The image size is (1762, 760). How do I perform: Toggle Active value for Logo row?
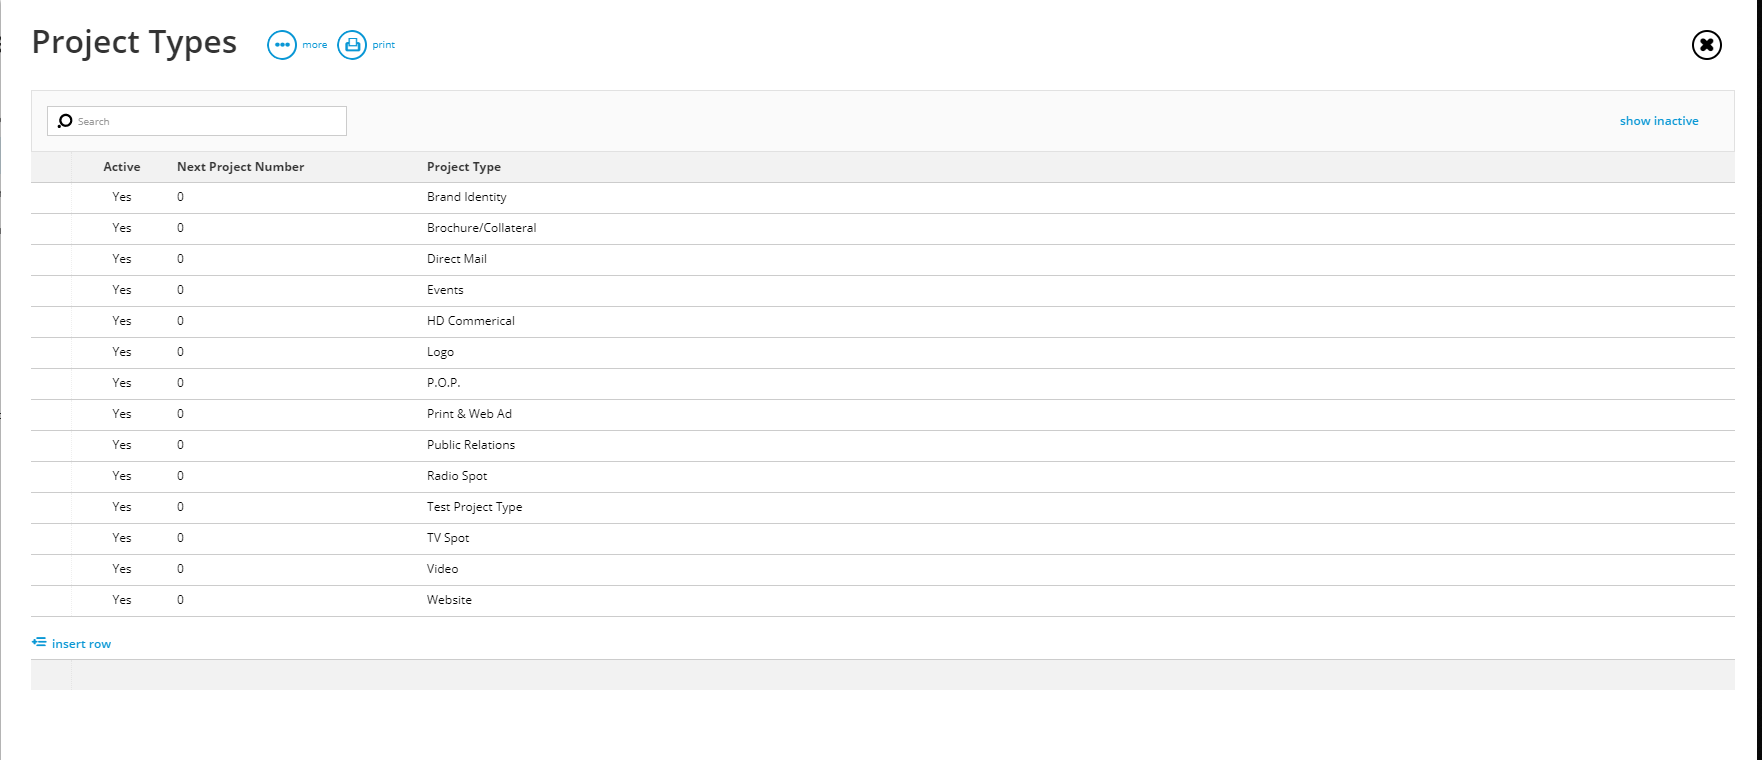coord(122,352)
